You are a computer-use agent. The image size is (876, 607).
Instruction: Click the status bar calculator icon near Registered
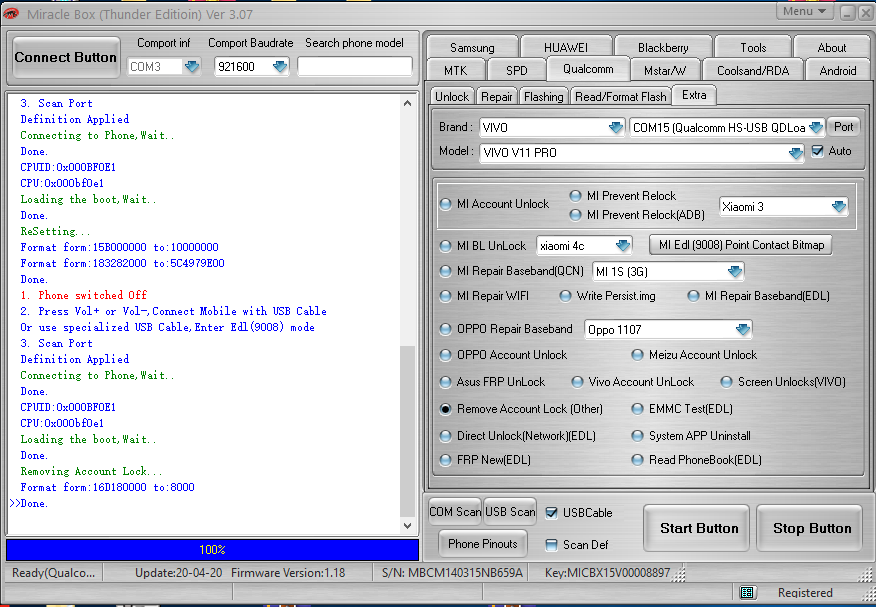click(x=747, y=592)
